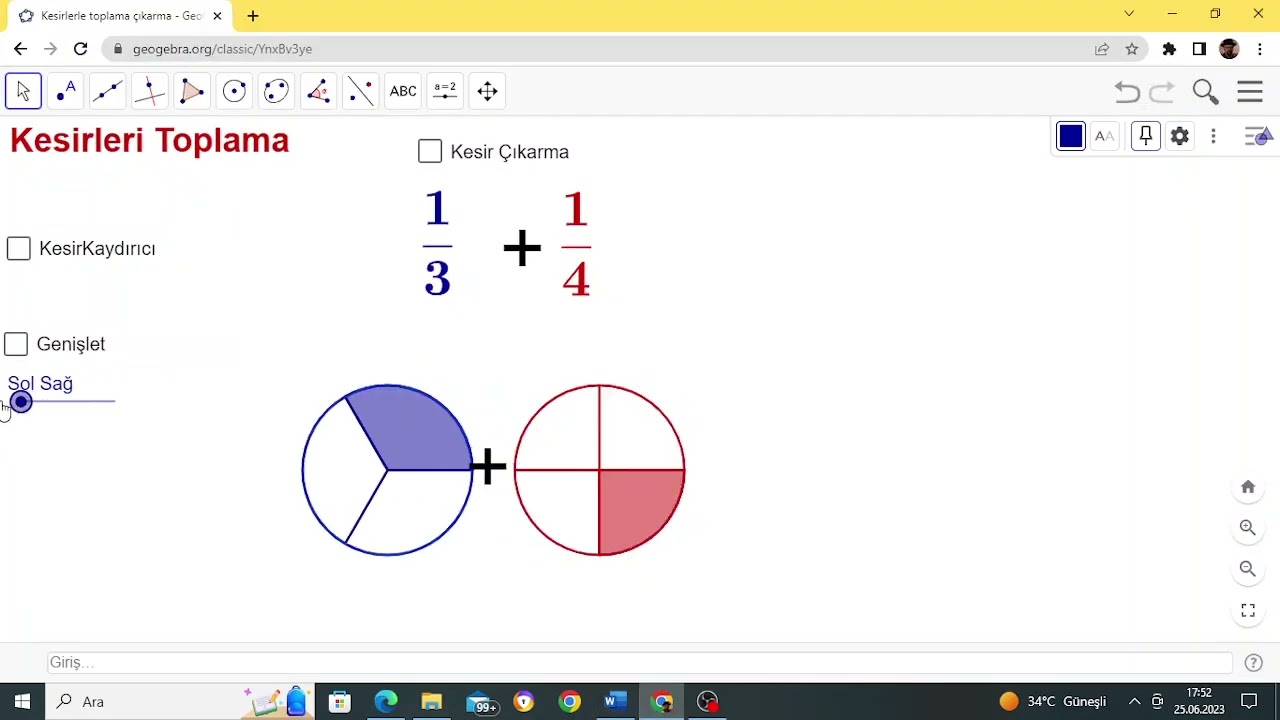Open the GeoGebra hamburger main menu
Image resolution: width=1280 pixels, height=720 pixels.
1250,92
